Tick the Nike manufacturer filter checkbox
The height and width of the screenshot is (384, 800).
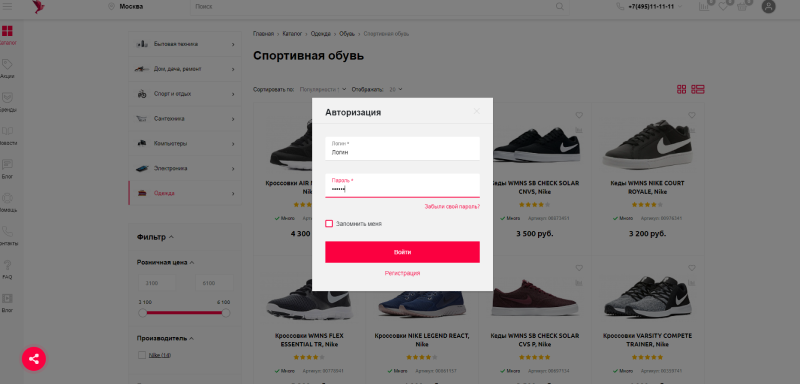142,355
